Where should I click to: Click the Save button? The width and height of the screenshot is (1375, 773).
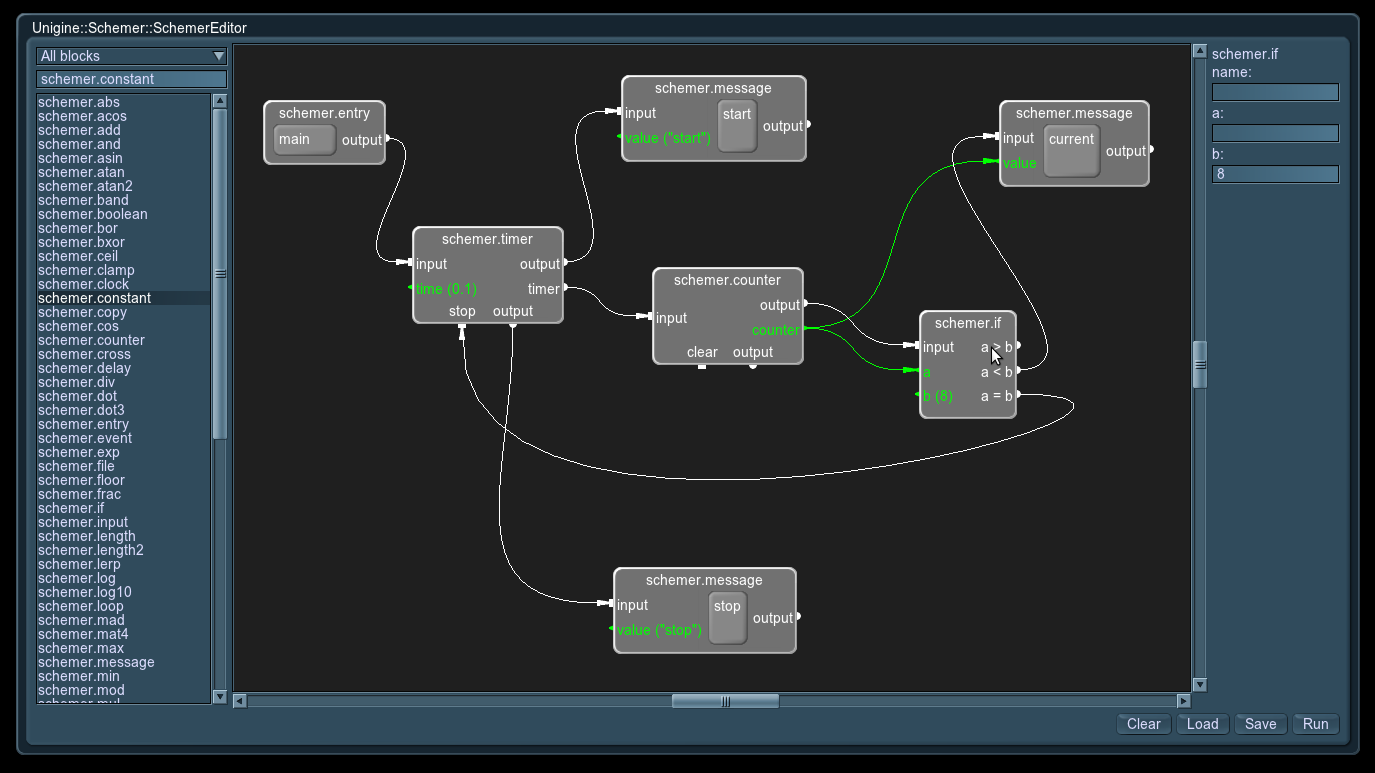[1260, 724]
